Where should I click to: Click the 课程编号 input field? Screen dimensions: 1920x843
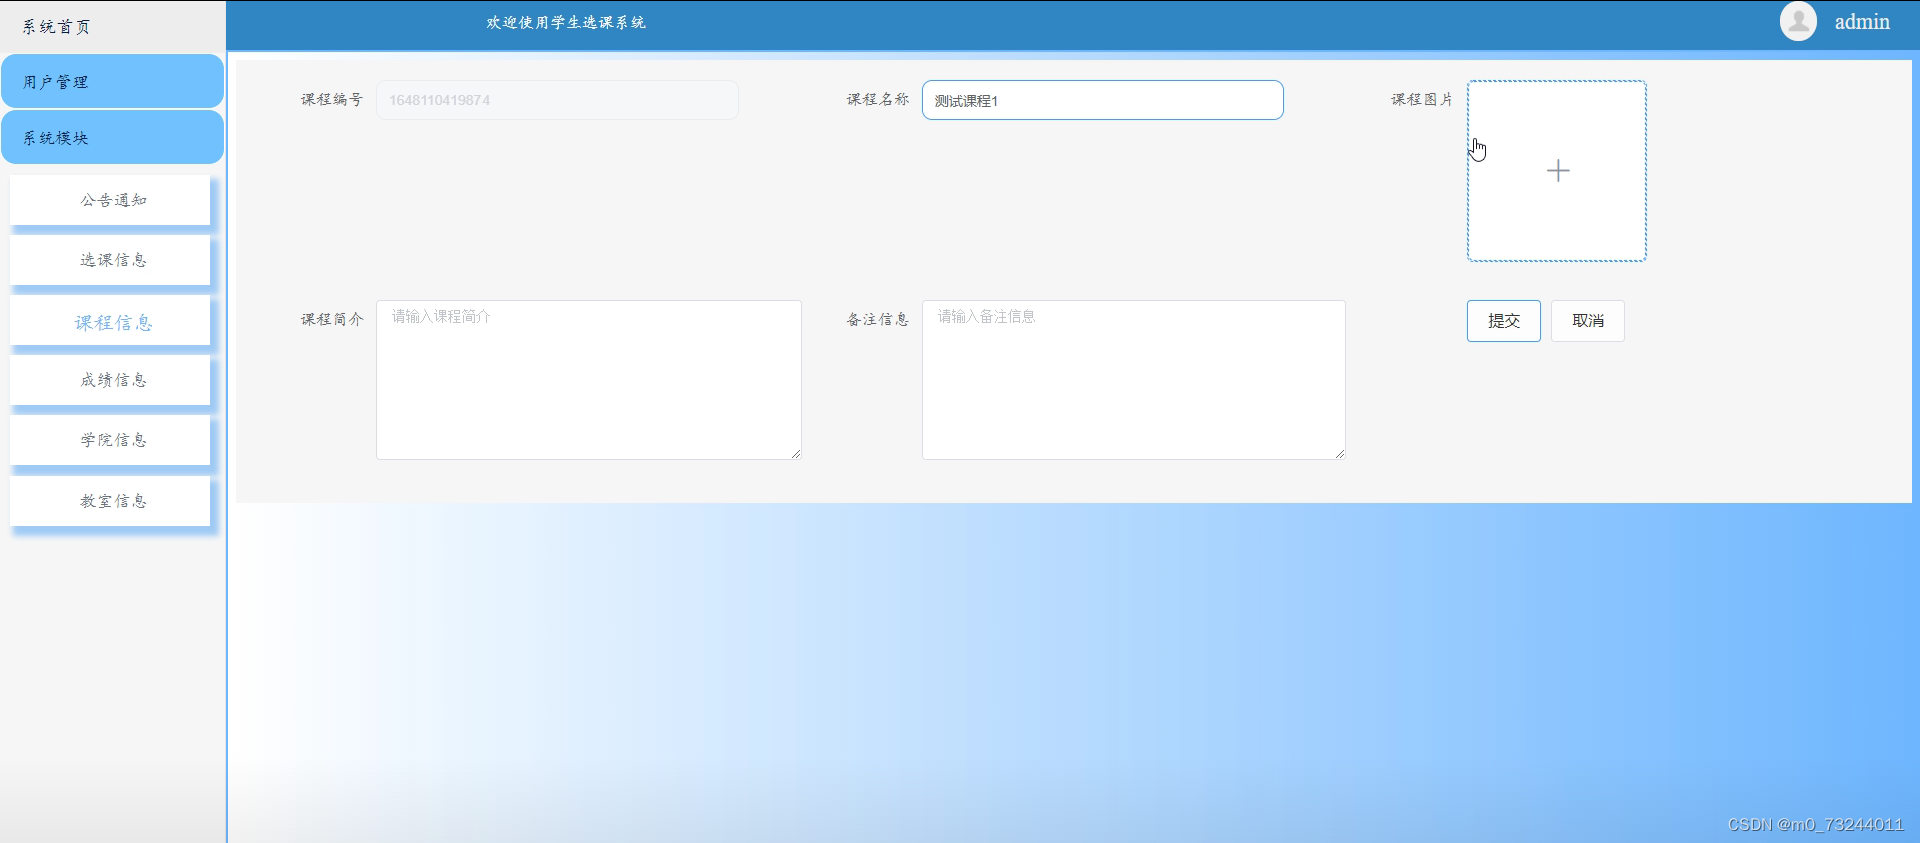pyautogui.click(x=557, y=100)
